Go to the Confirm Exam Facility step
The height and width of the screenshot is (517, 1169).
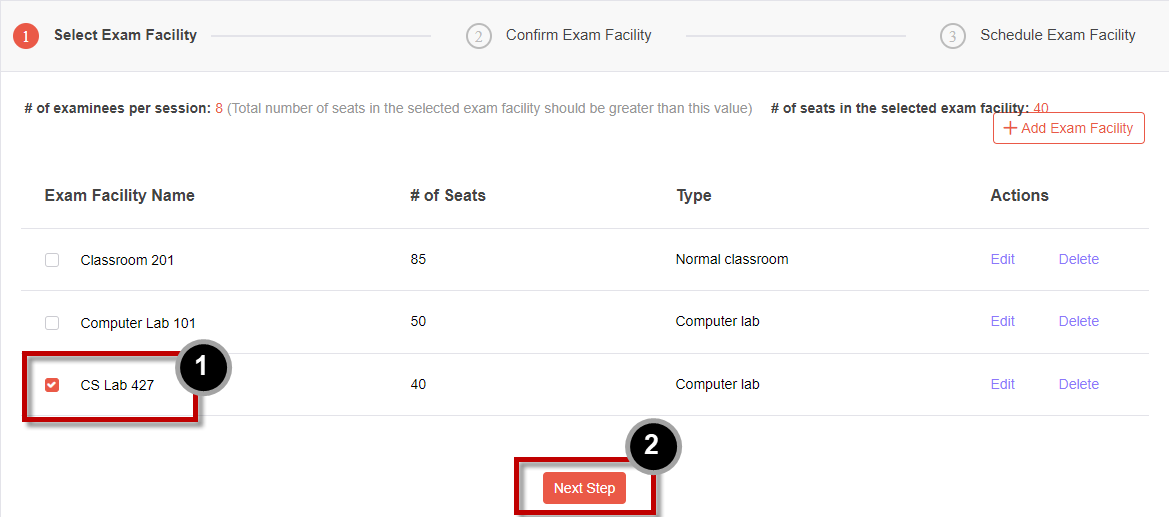tap(579, 35)
